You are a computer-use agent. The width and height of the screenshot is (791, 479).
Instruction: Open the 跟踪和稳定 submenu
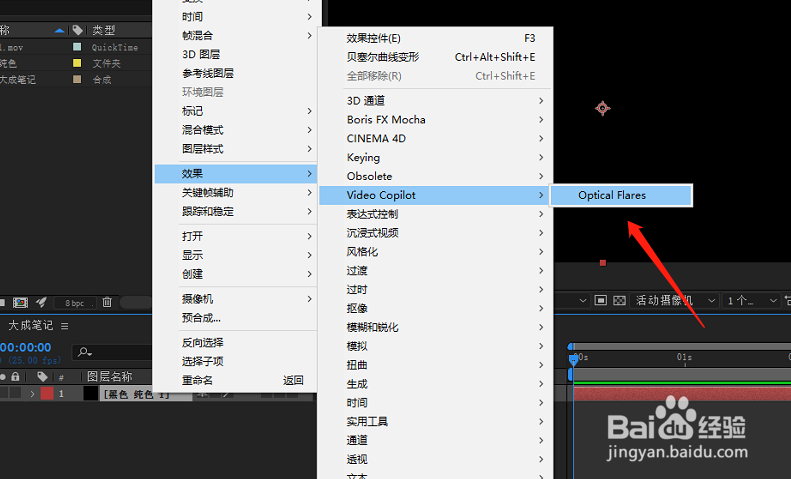[x=236, y=211]
